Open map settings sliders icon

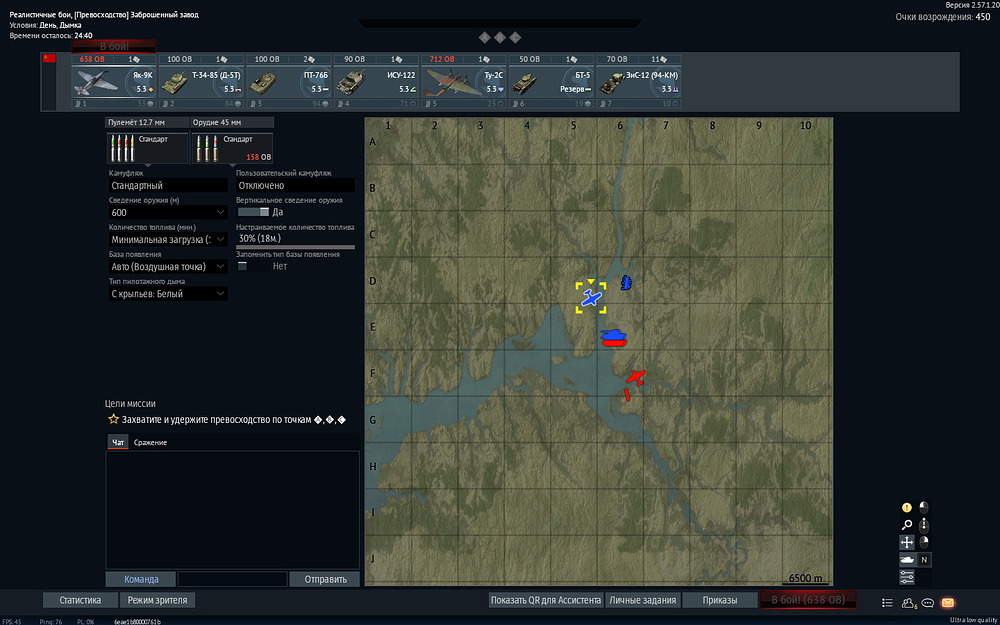click(906, 577)
